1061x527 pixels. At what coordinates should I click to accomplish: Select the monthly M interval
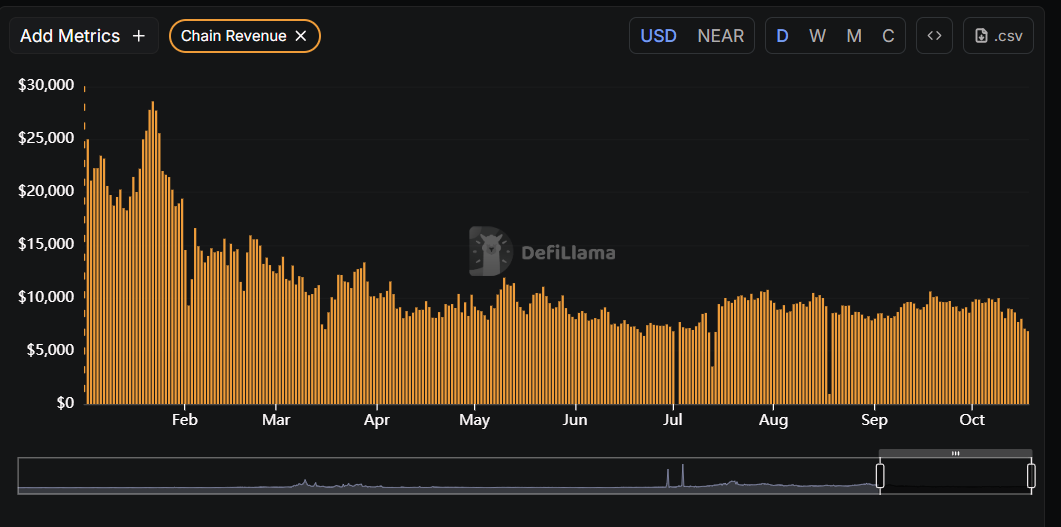tap(853, 36)
